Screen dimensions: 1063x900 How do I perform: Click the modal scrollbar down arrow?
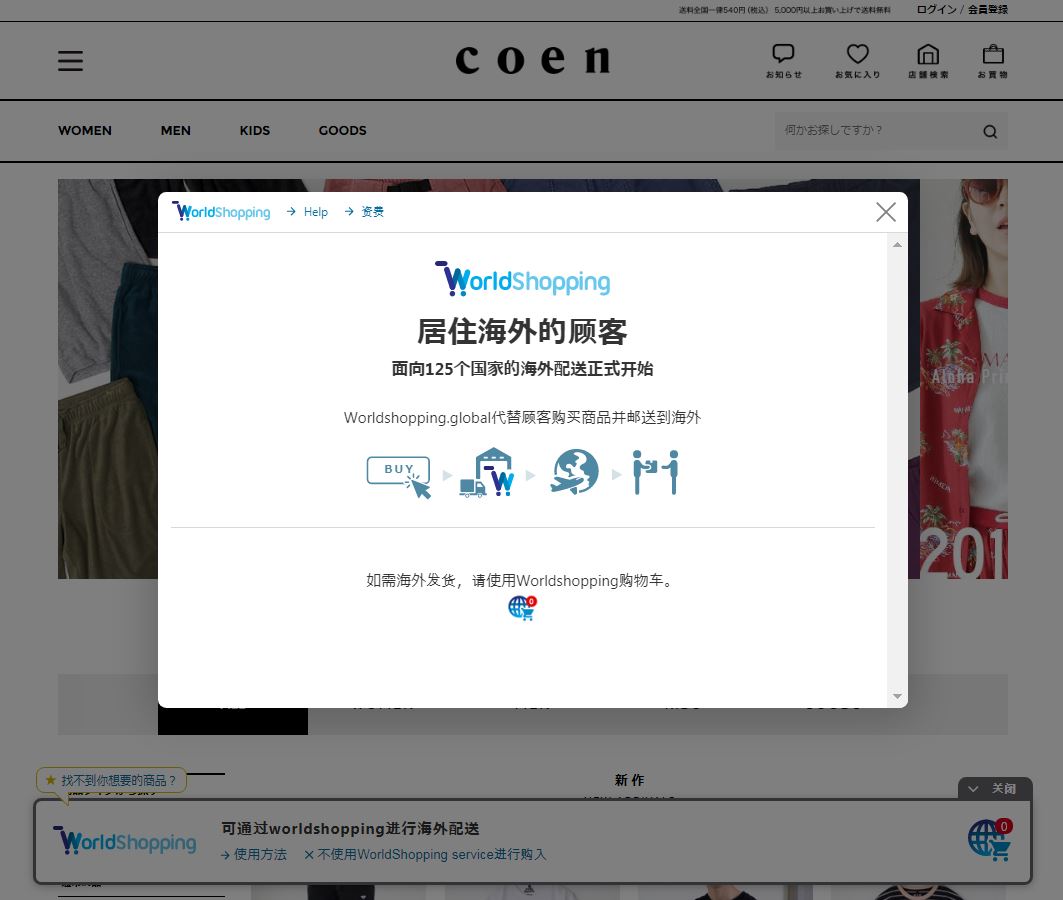coord(897,696)
